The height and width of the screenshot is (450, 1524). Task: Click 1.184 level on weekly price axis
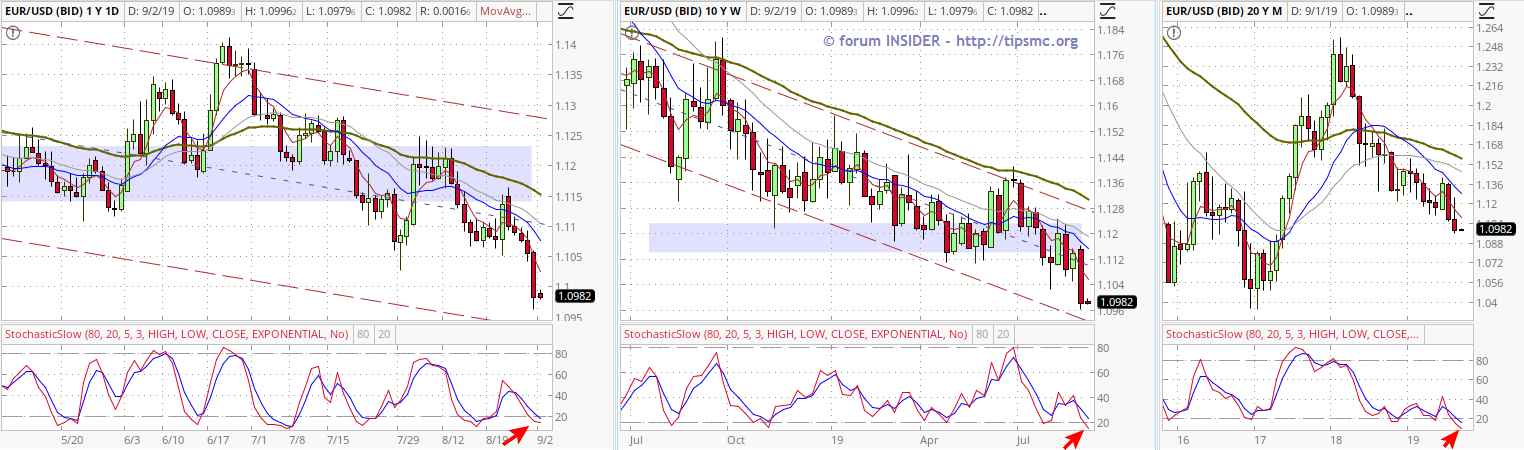1111,30
